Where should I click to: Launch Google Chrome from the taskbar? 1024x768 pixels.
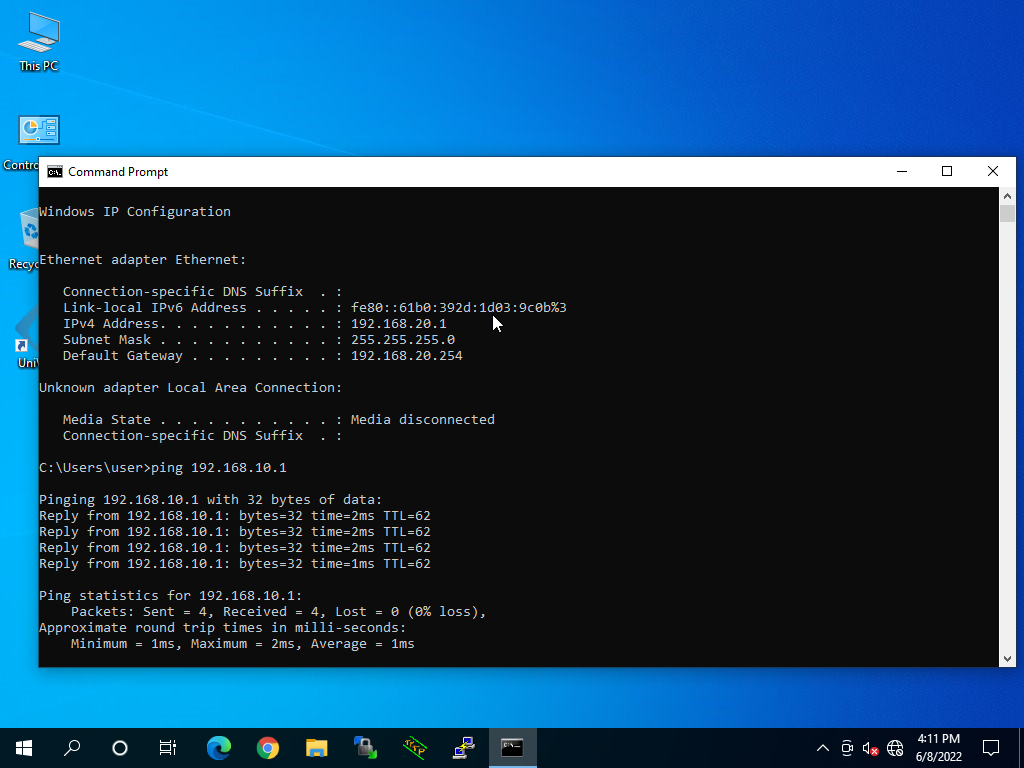click(x=267, y=747)
